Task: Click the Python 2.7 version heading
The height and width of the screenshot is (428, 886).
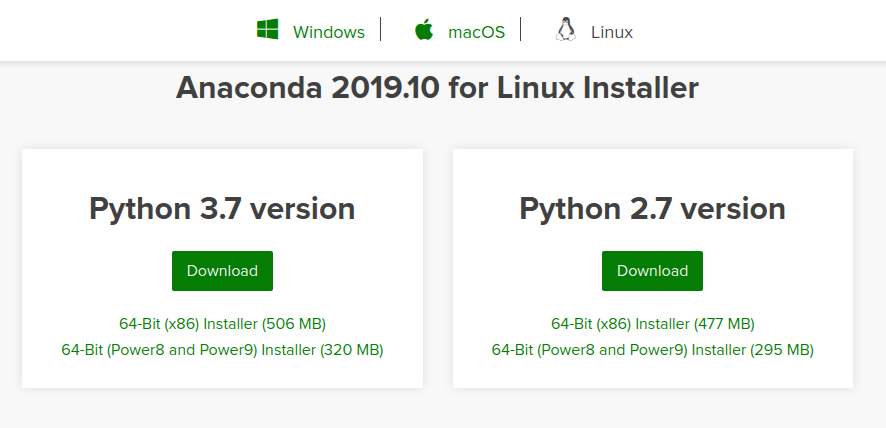Action: 653,209
